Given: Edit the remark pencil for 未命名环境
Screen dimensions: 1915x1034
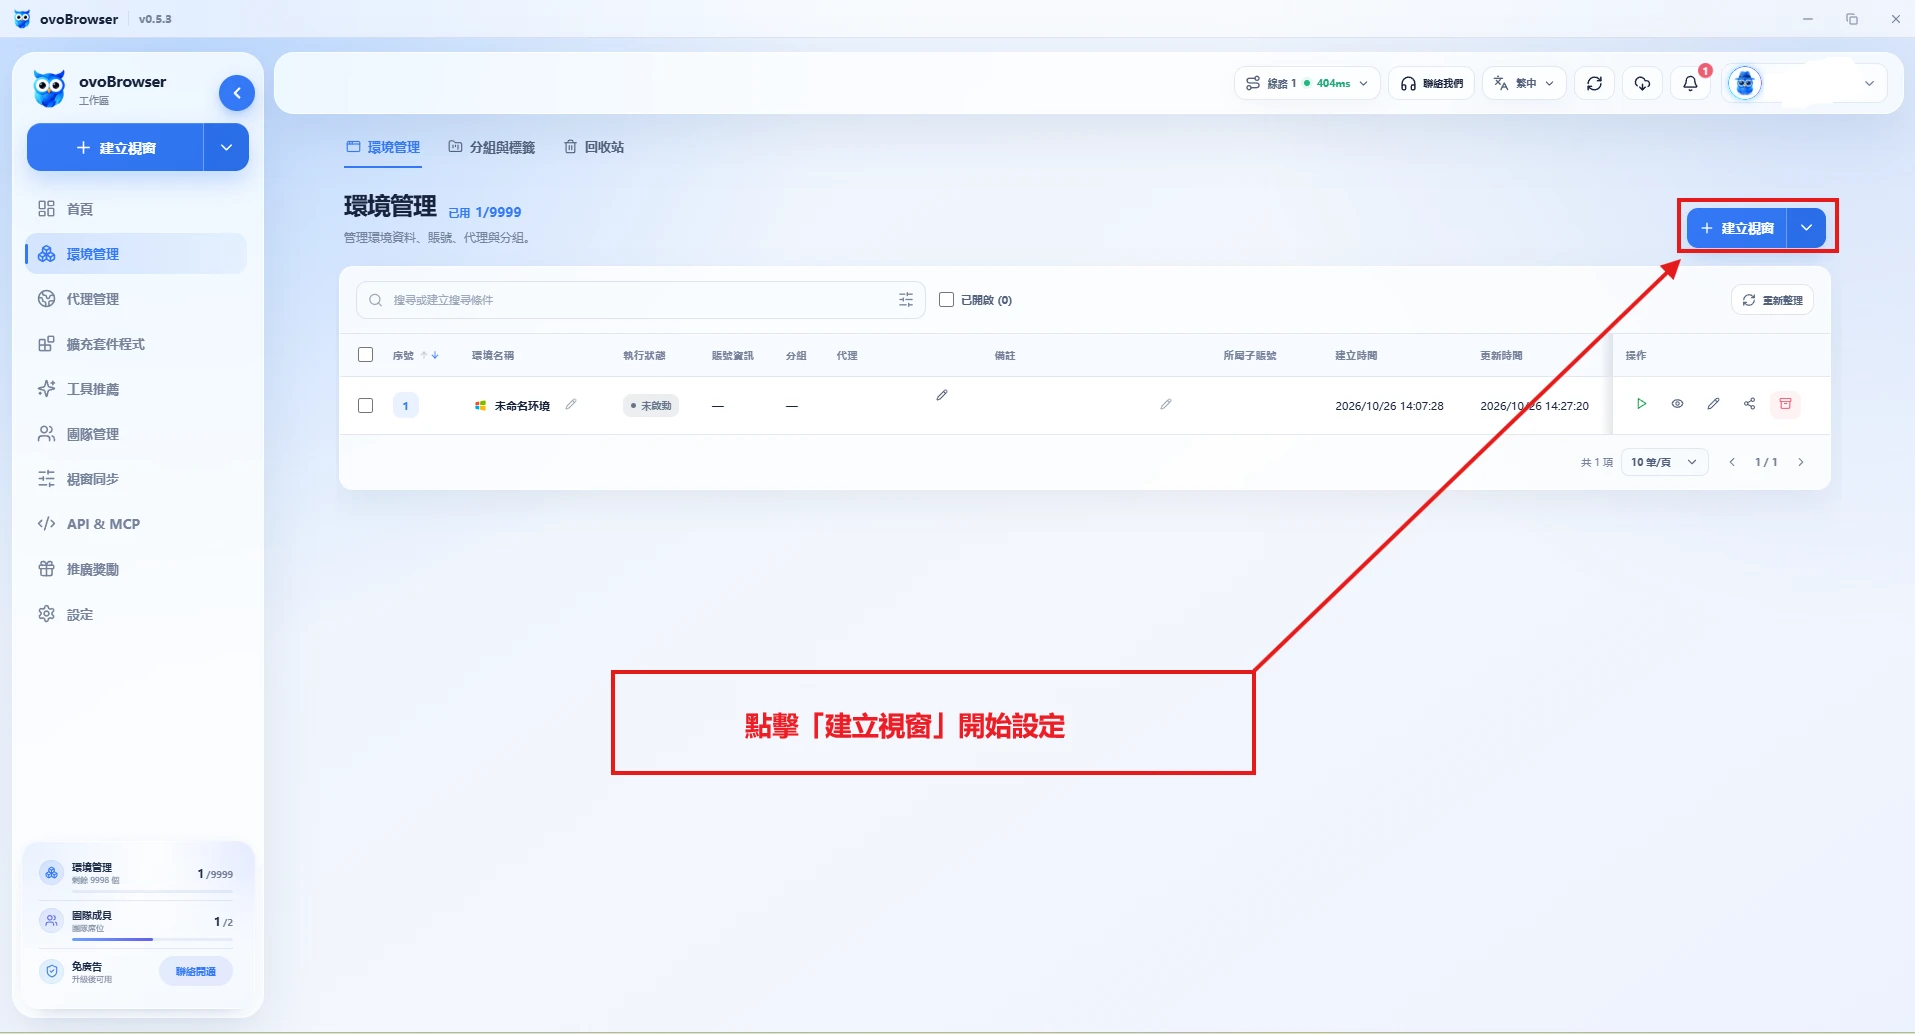Looking at the screenshot, I should coord(1166,404).
